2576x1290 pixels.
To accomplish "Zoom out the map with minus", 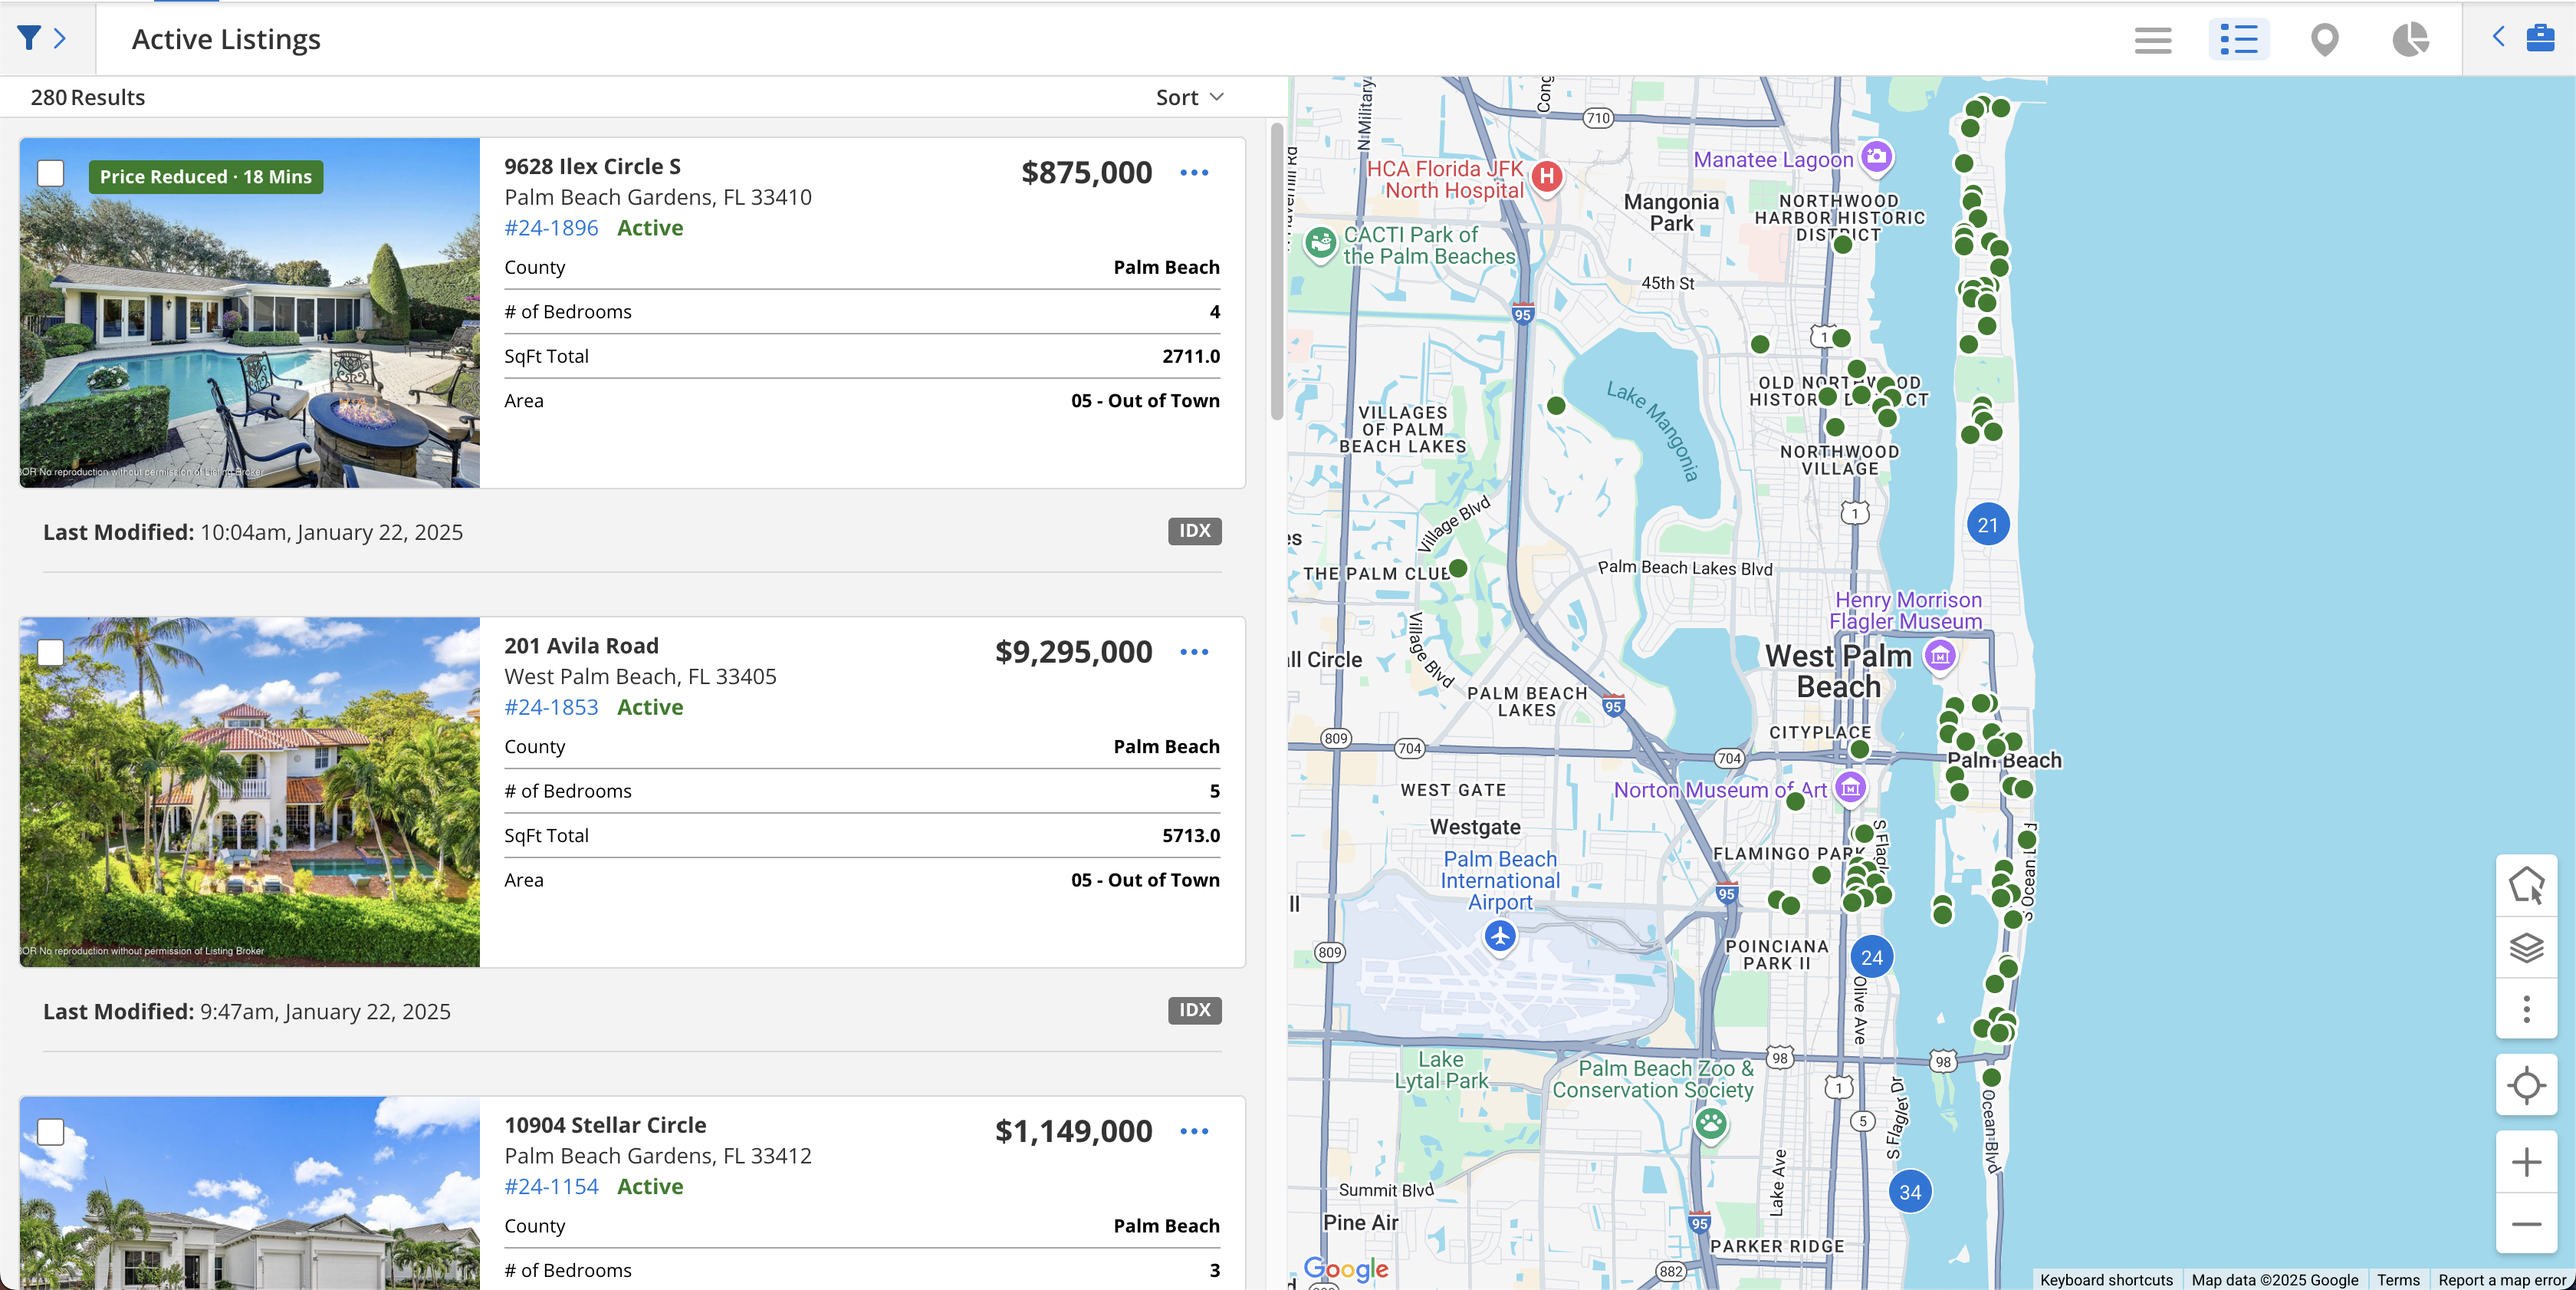I will point(2526,1224).
